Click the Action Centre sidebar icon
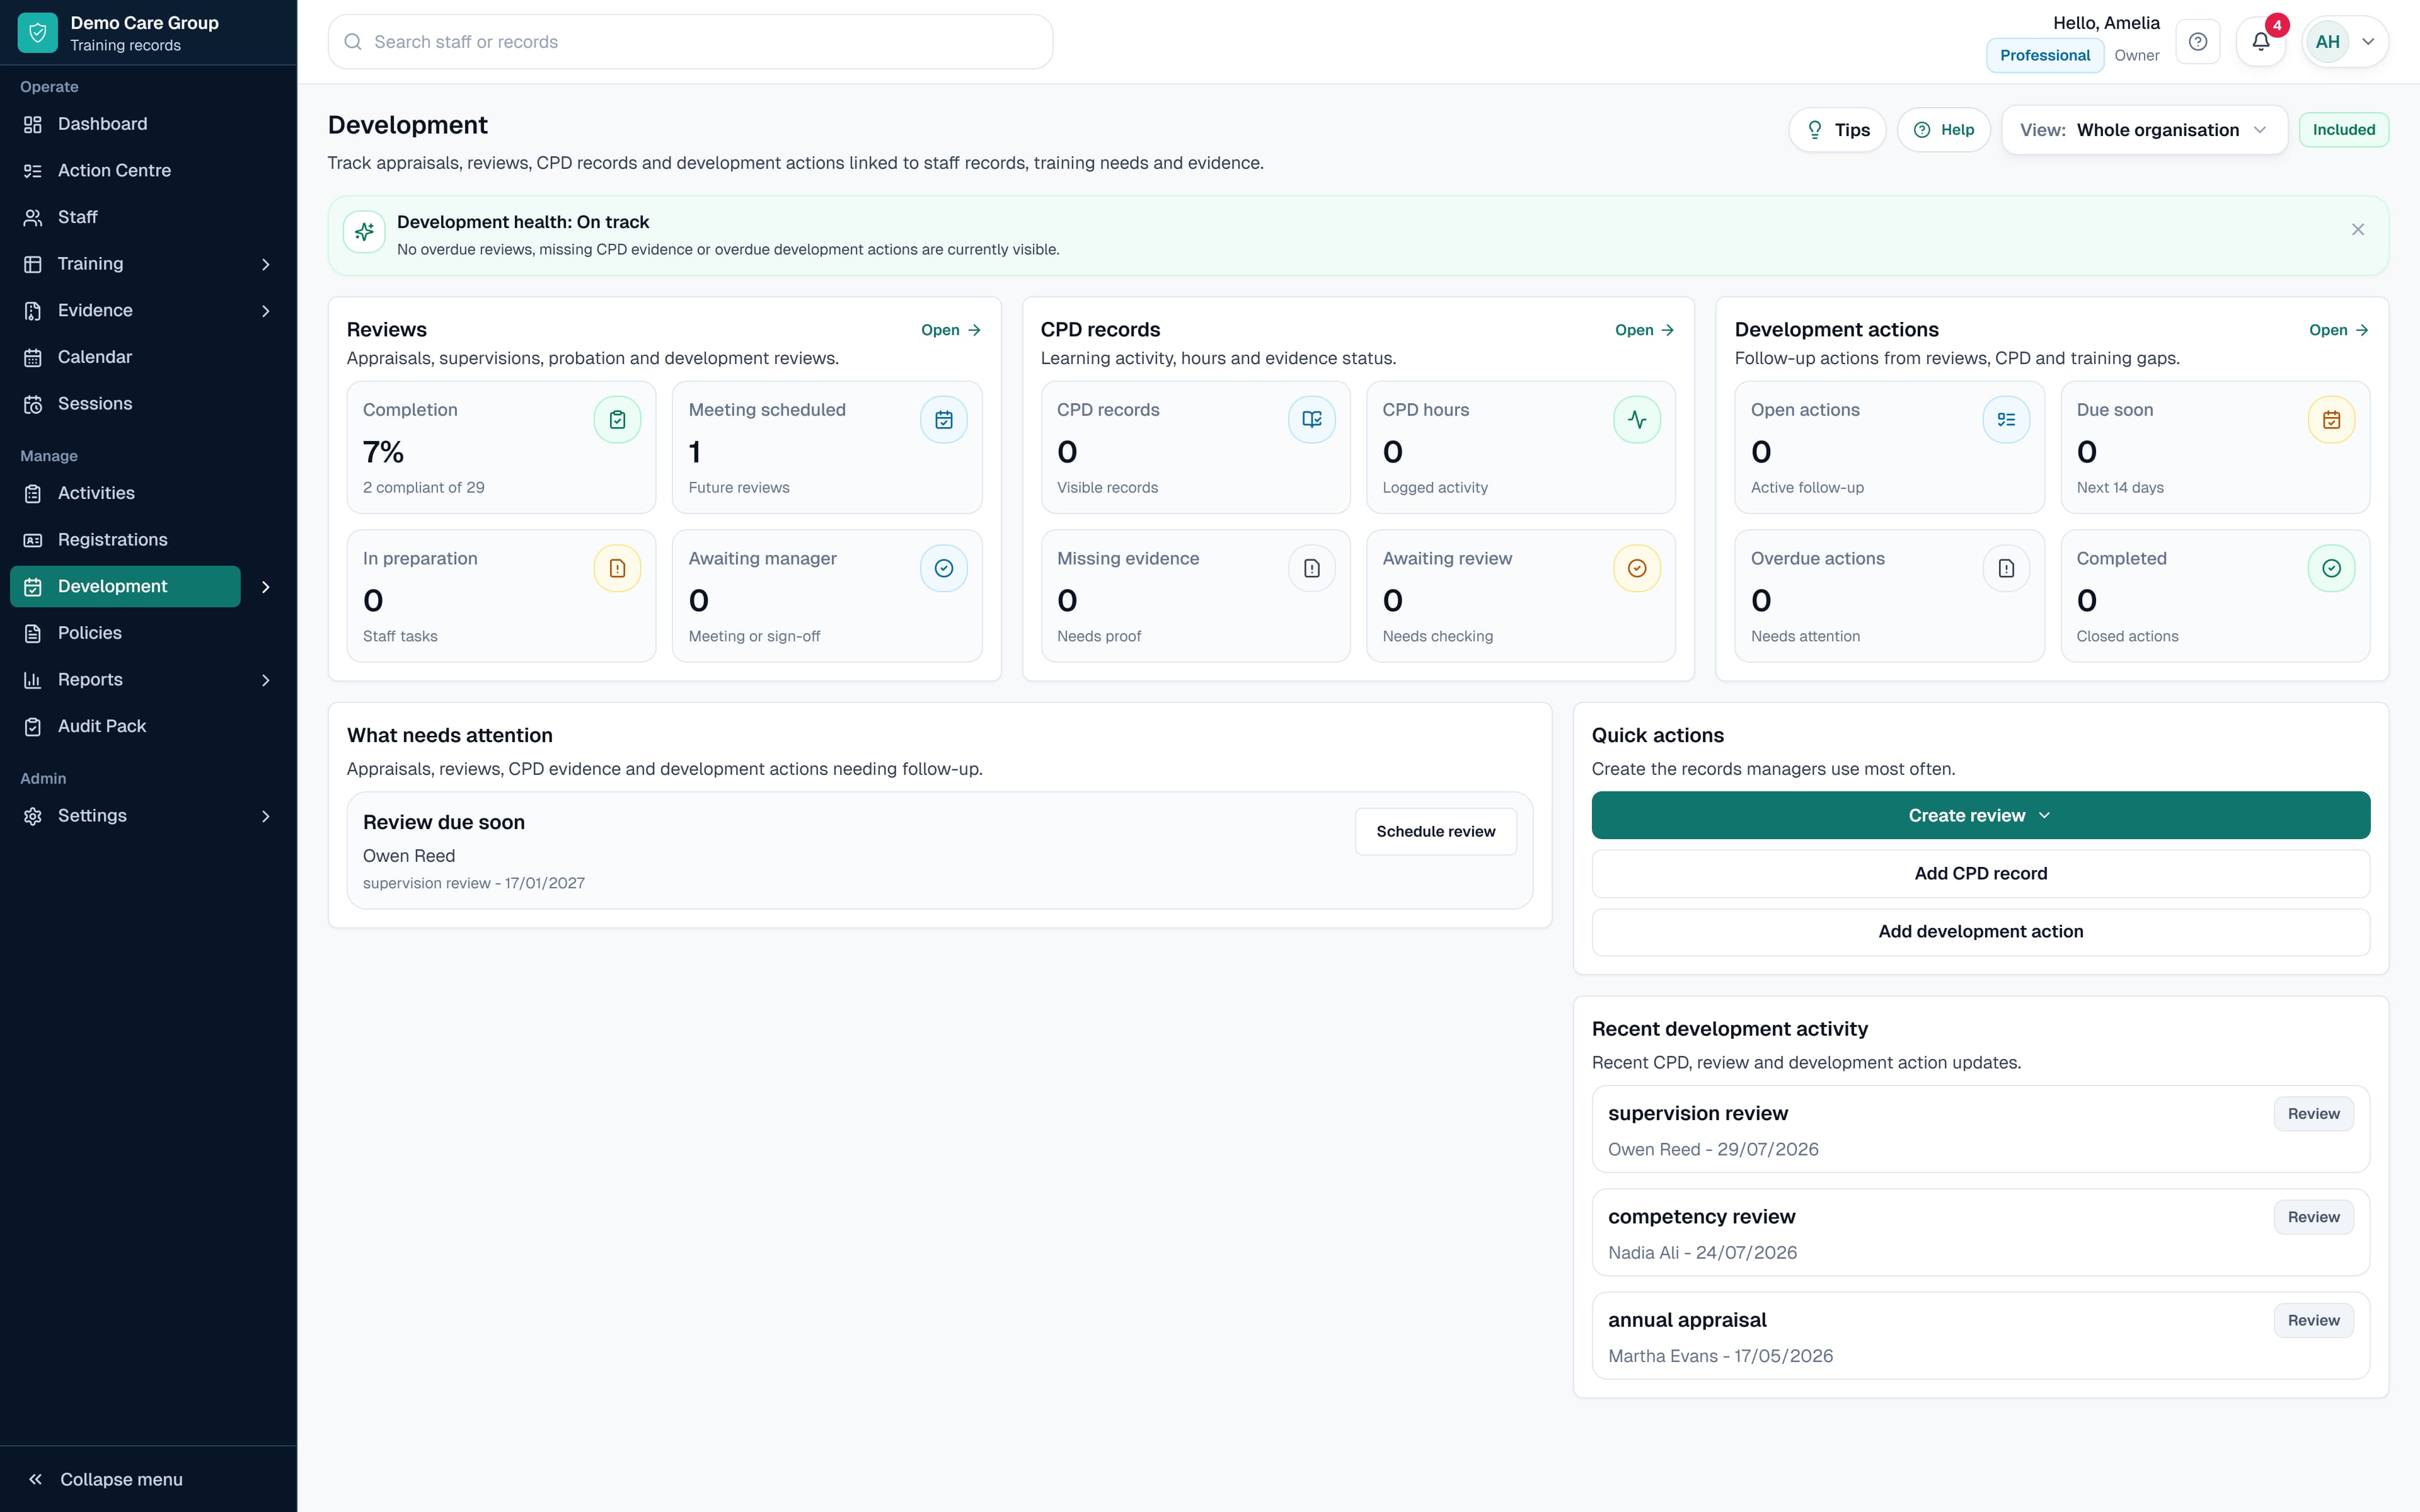Image resolution: width=2420 pixels, height=1512 pixels. [x=33, y=171]
